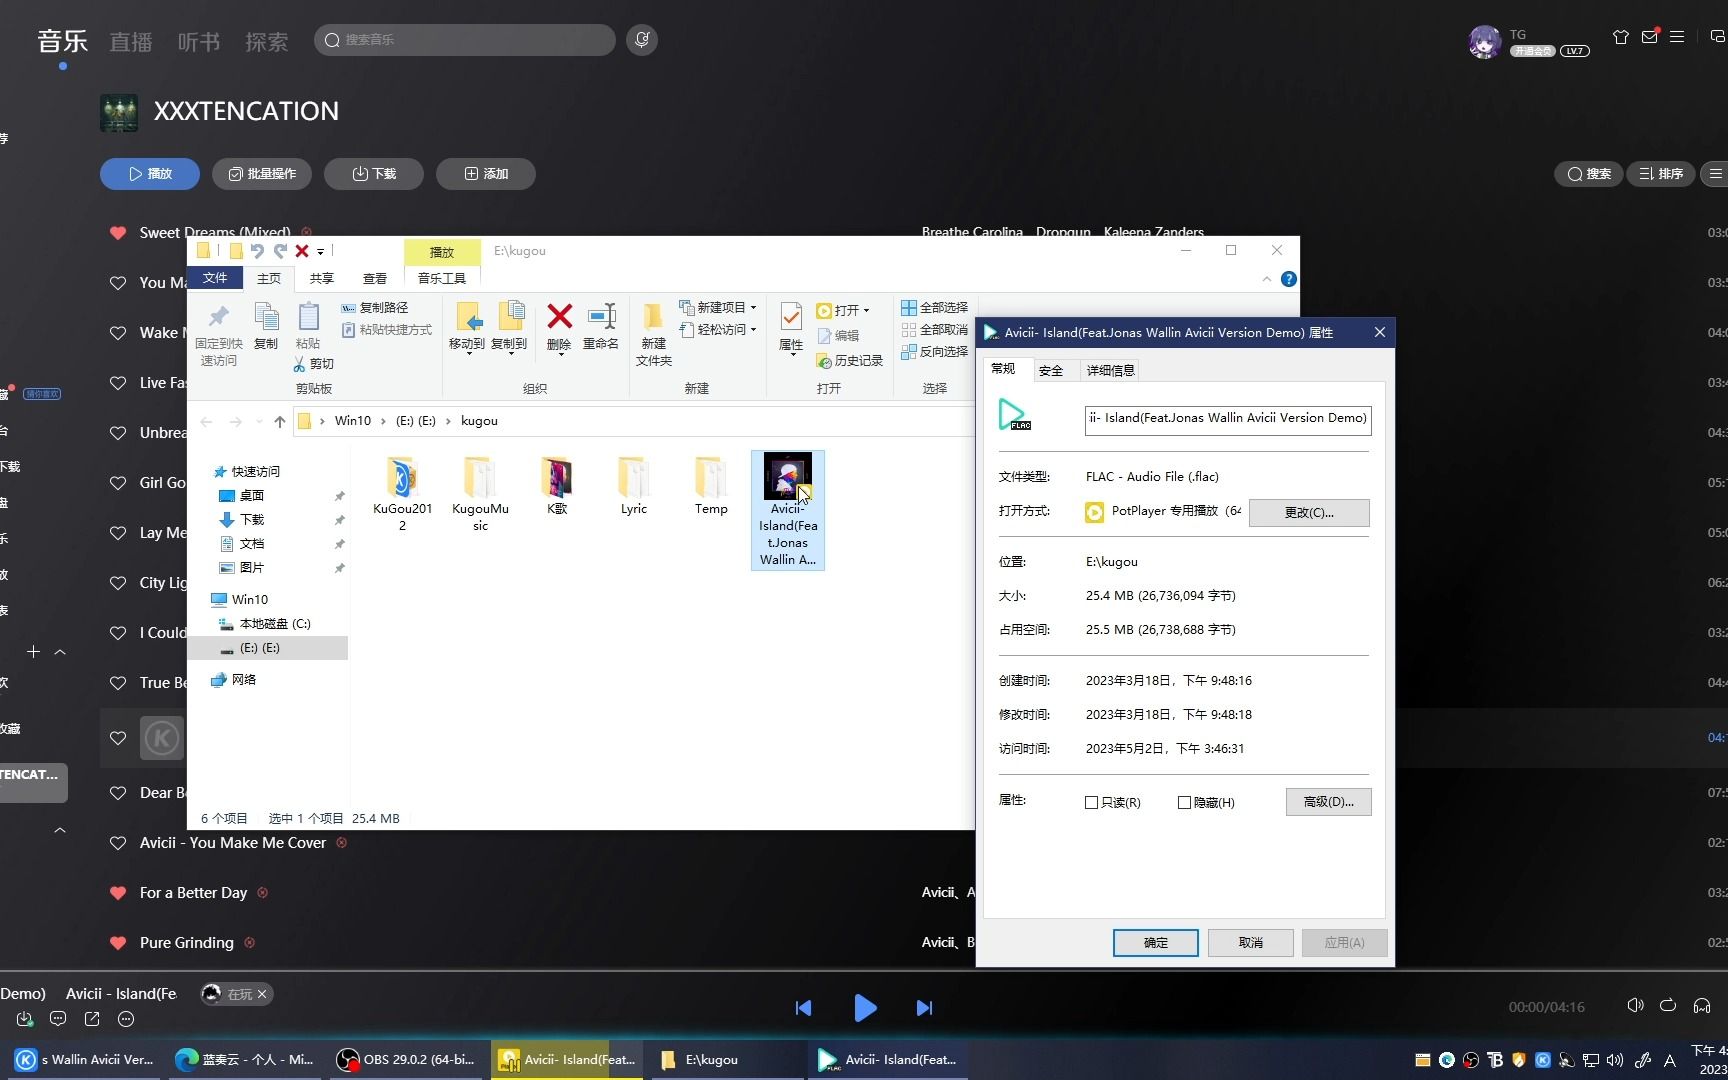Click the play button in bottom player
The image size is (1728, 1080).
(x=865, y=1008)
